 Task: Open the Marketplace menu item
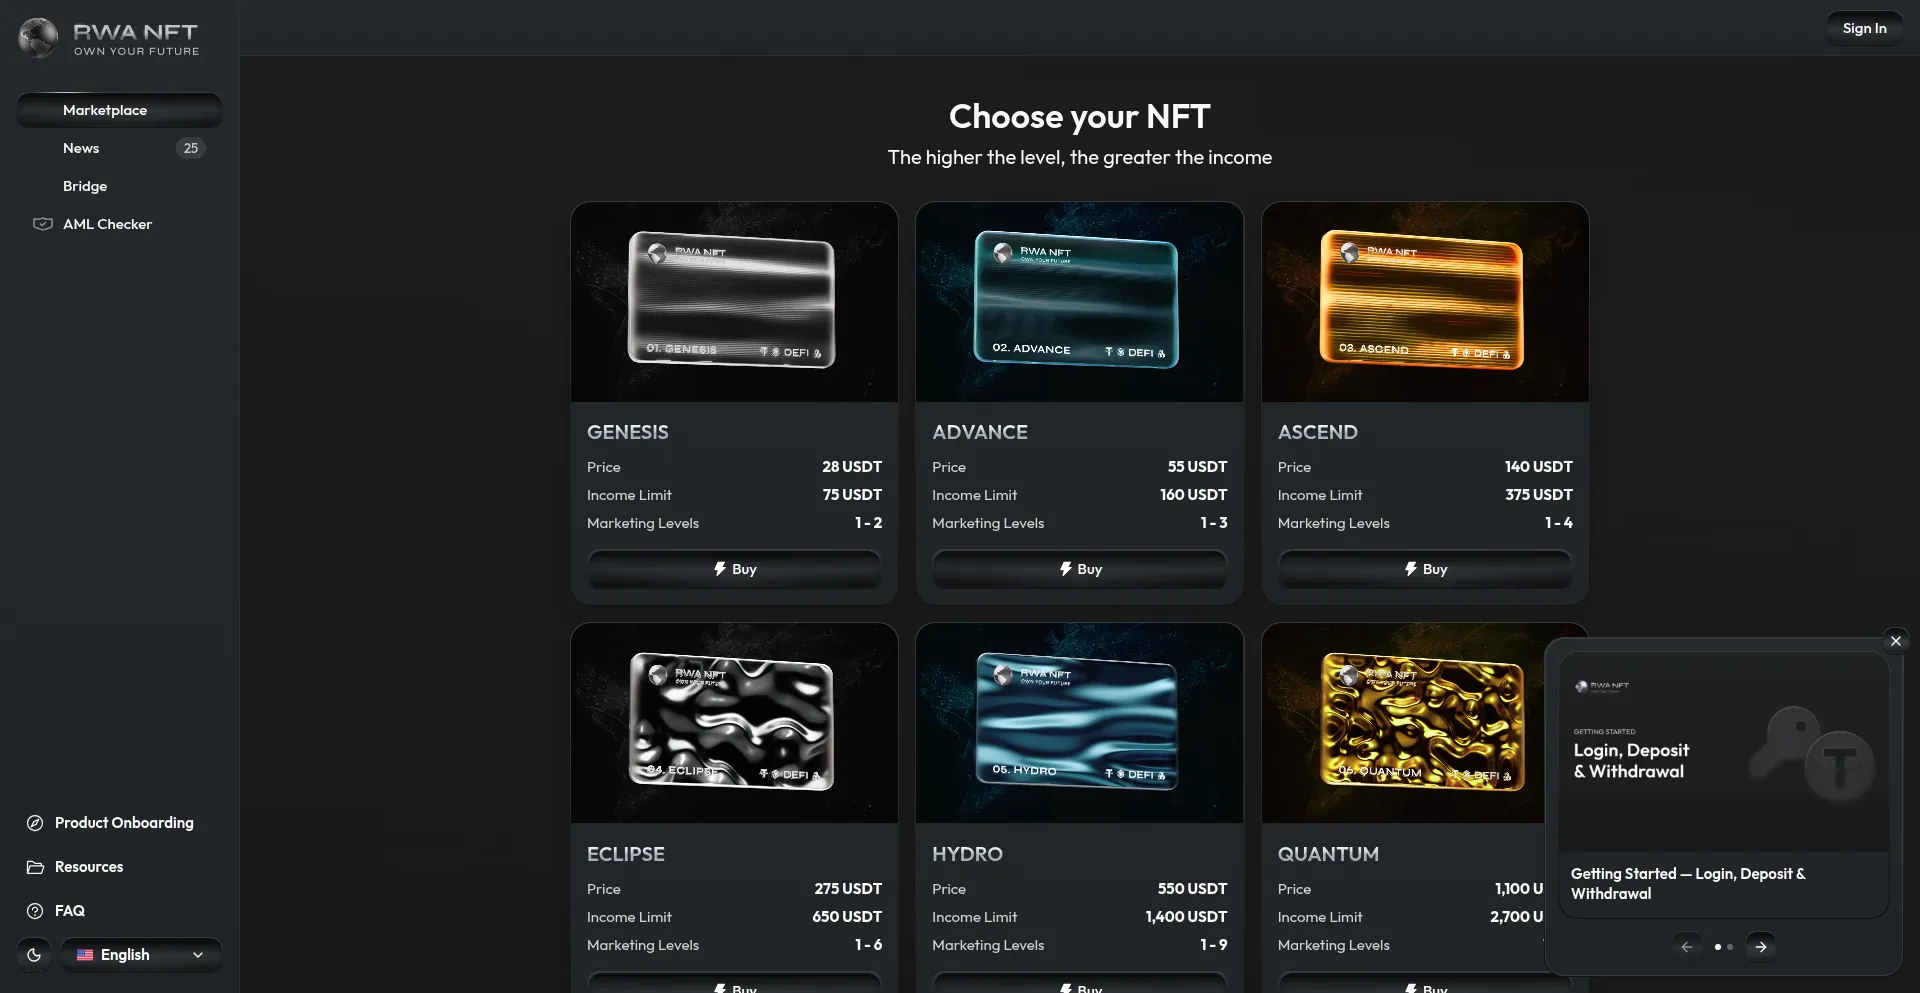(119, 110)
